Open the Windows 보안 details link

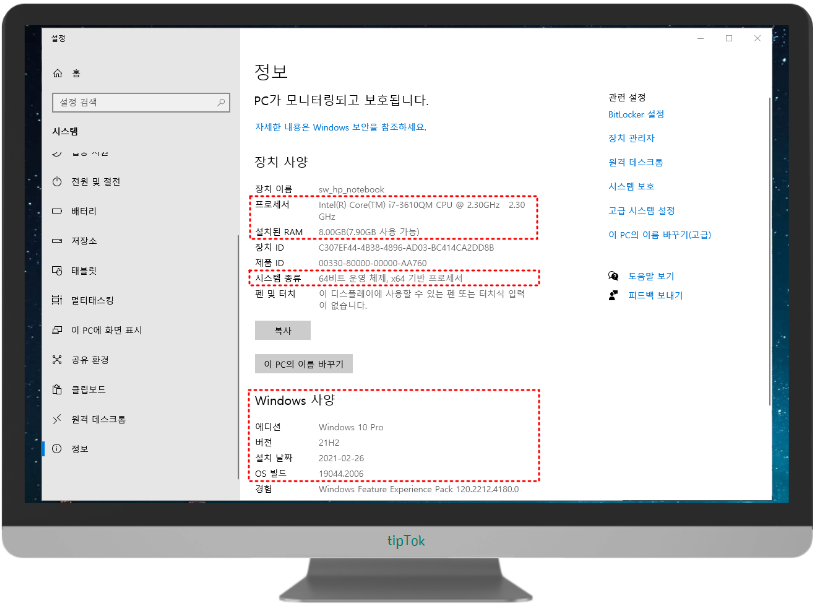(x=340, y=127)
